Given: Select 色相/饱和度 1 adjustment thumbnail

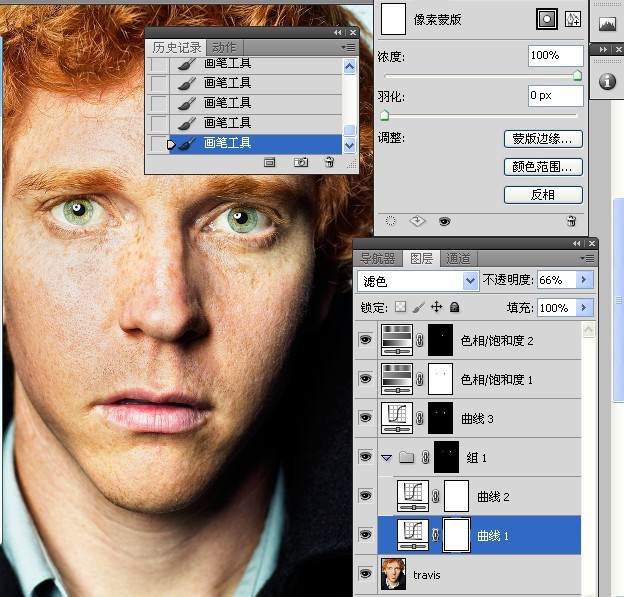Looking at the screenshot, I should 397,379.
